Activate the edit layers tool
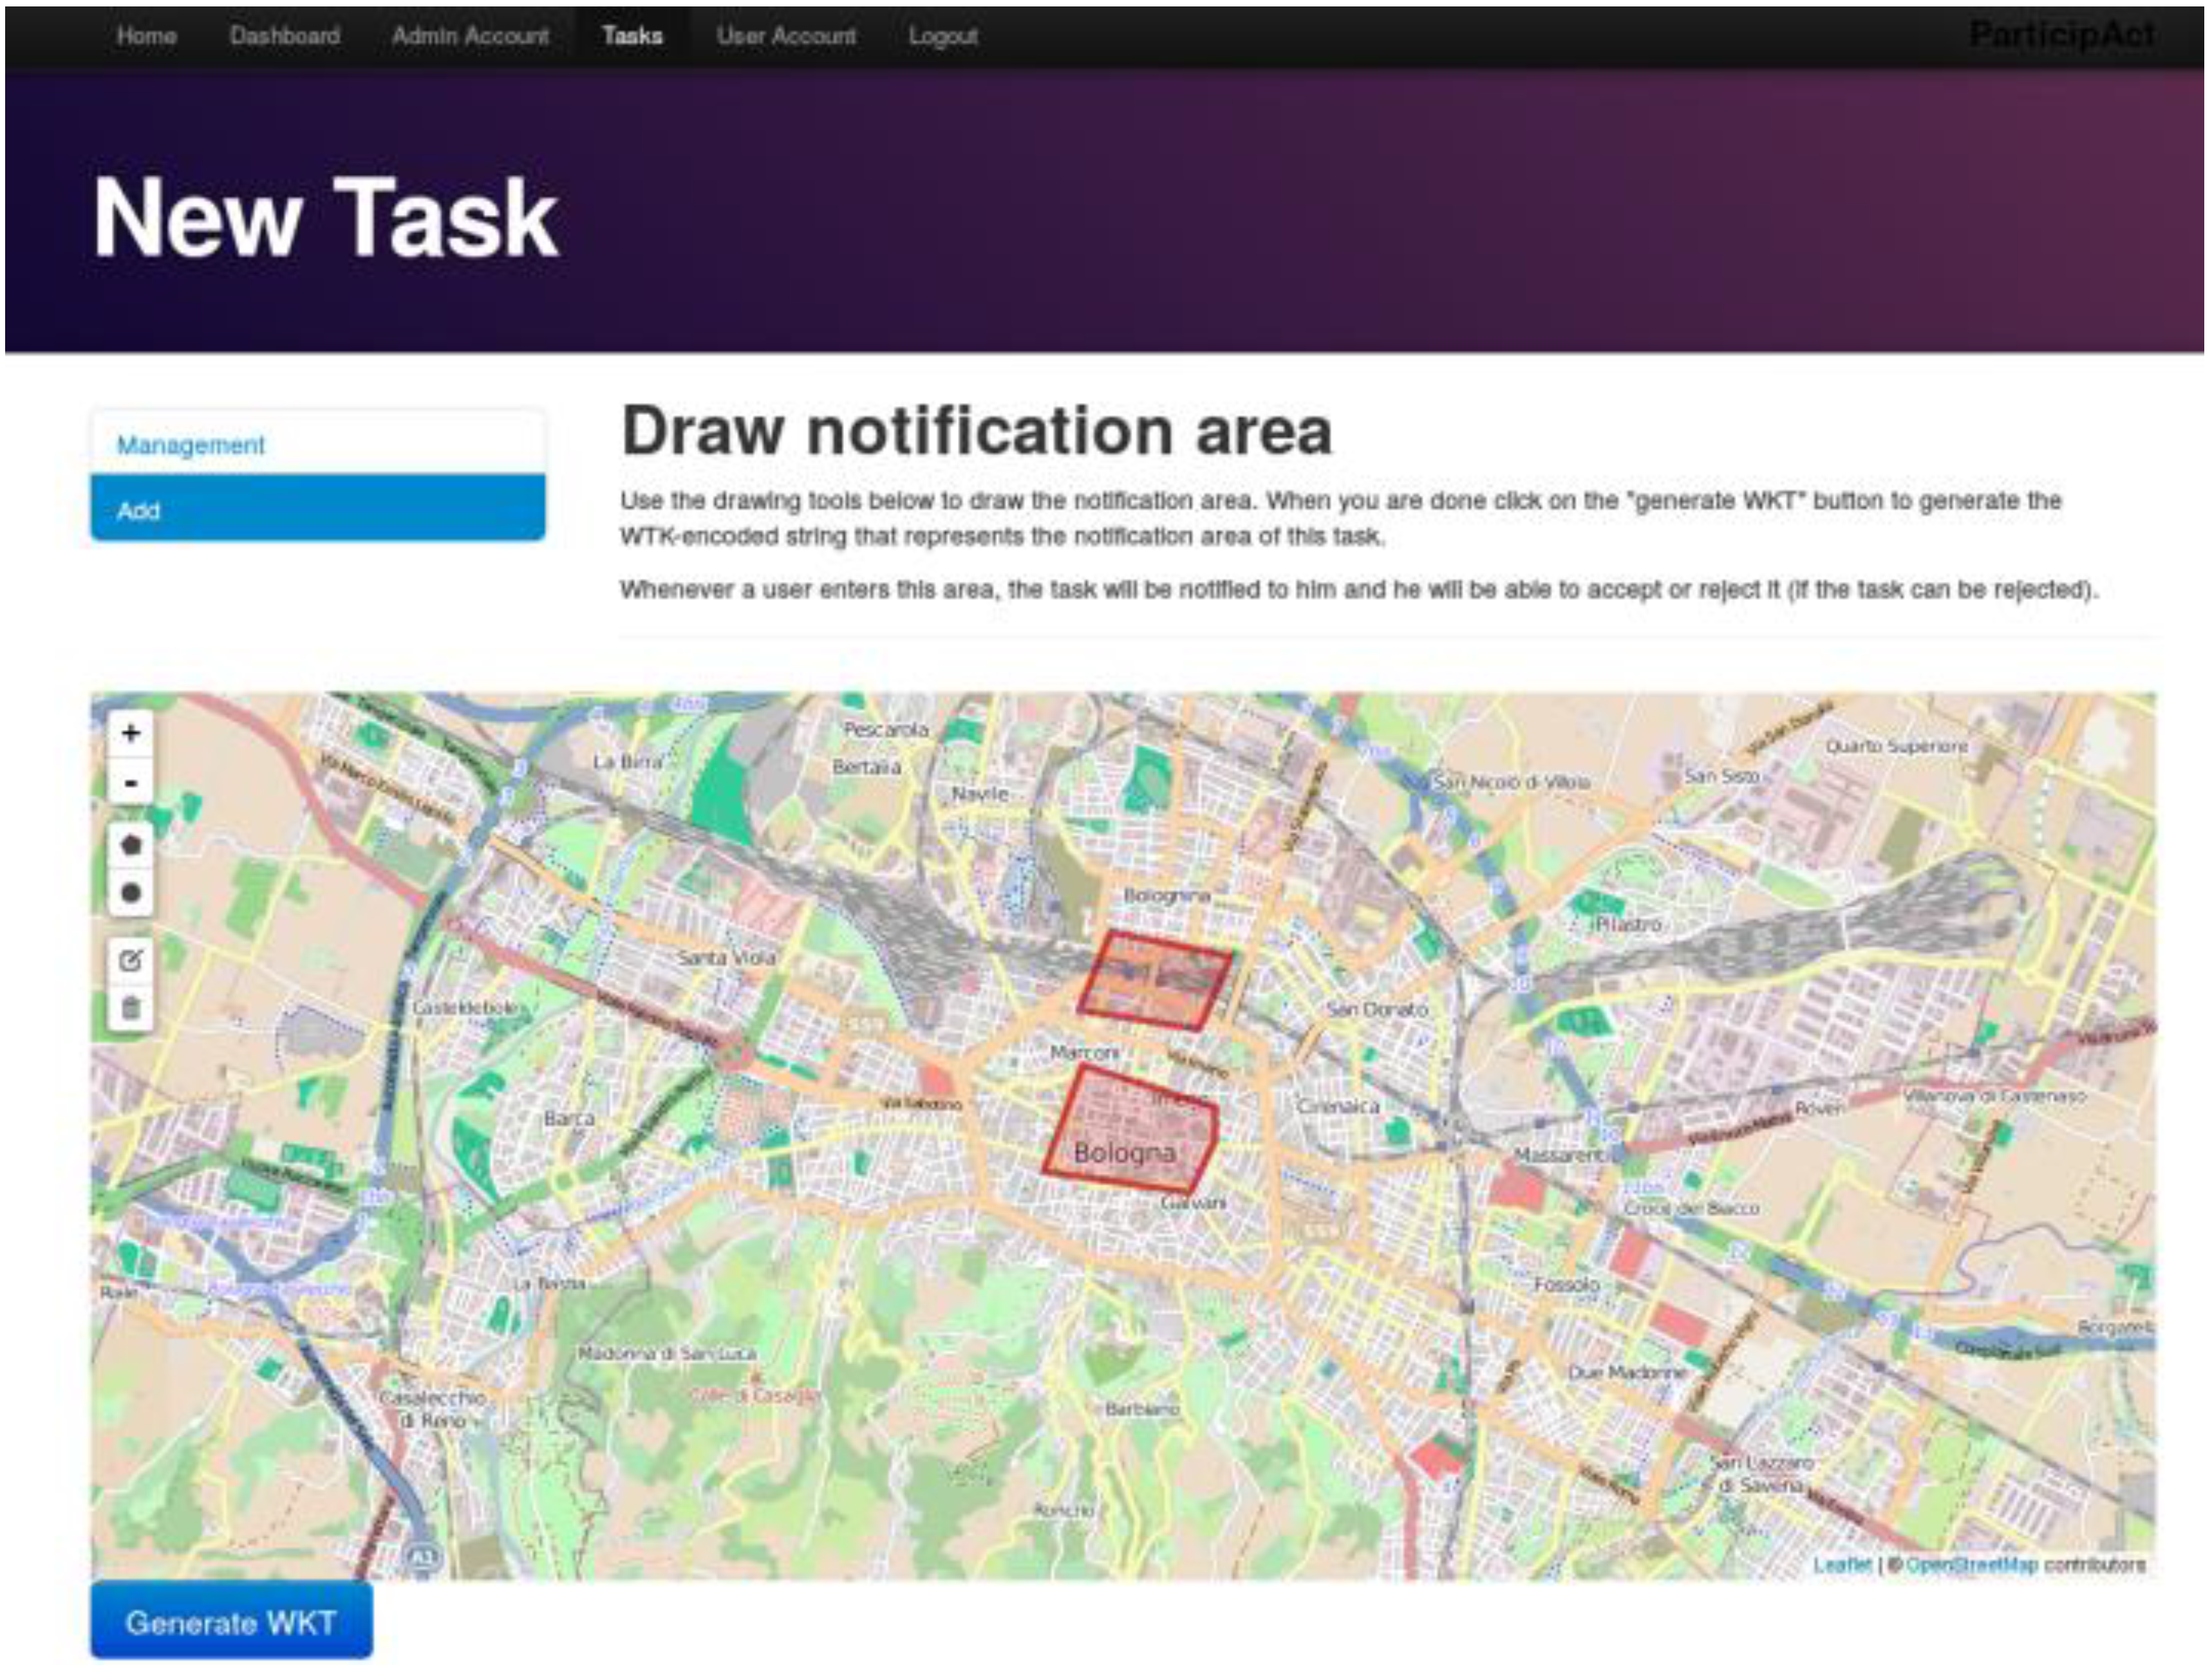This screenshot has height=1665, width=2212. click(x=130, y=960)
